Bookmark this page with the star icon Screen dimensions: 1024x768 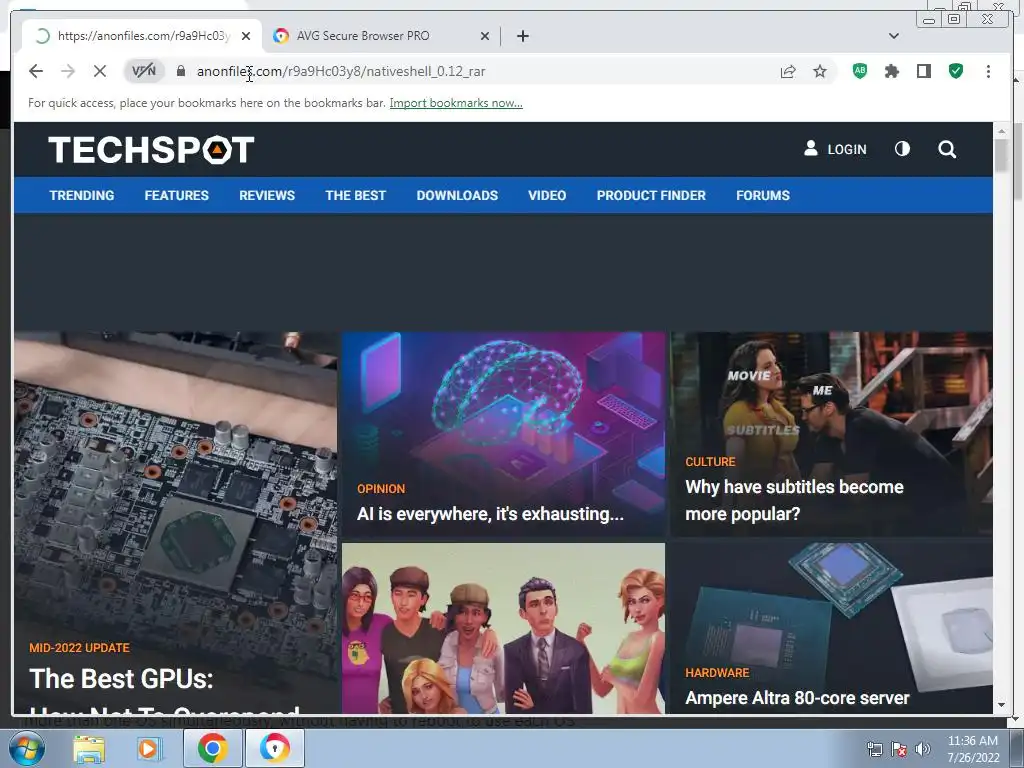pyautogui.click(x=820, y=71)
